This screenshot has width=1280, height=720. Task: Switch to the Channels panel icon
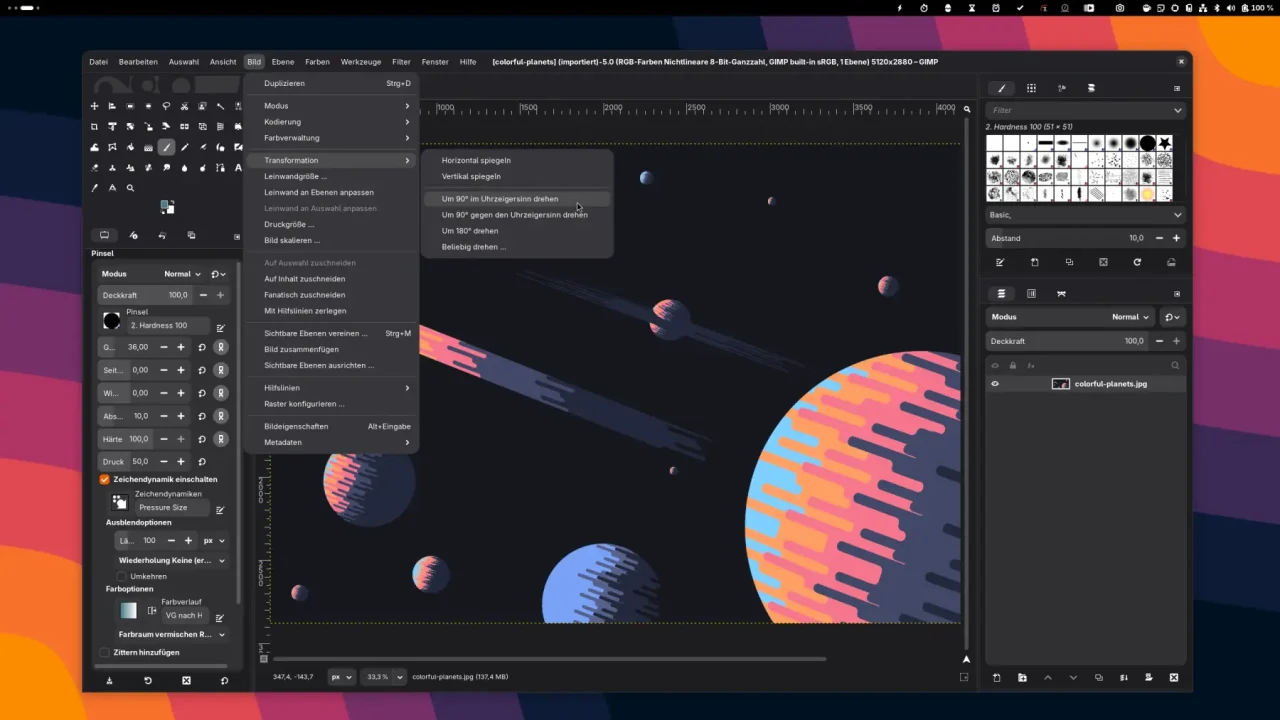coord(1032,293)
